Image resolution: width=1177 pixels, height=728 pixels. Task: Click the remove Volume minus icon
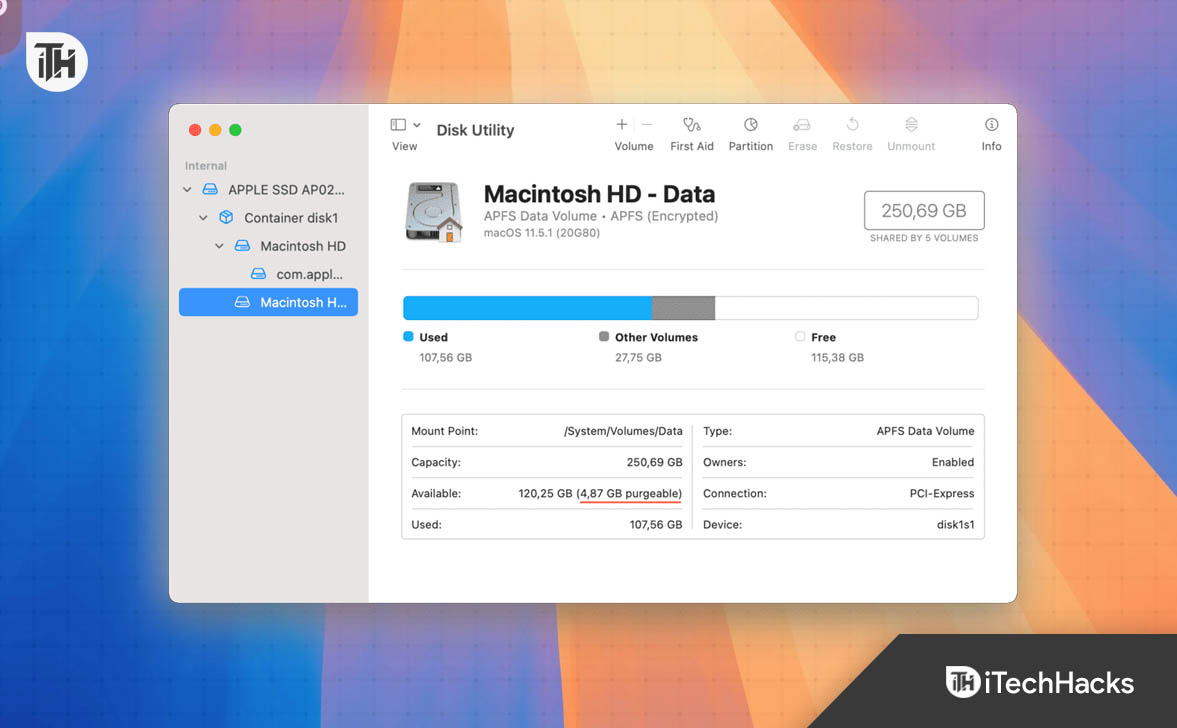(x=647, y=125)
